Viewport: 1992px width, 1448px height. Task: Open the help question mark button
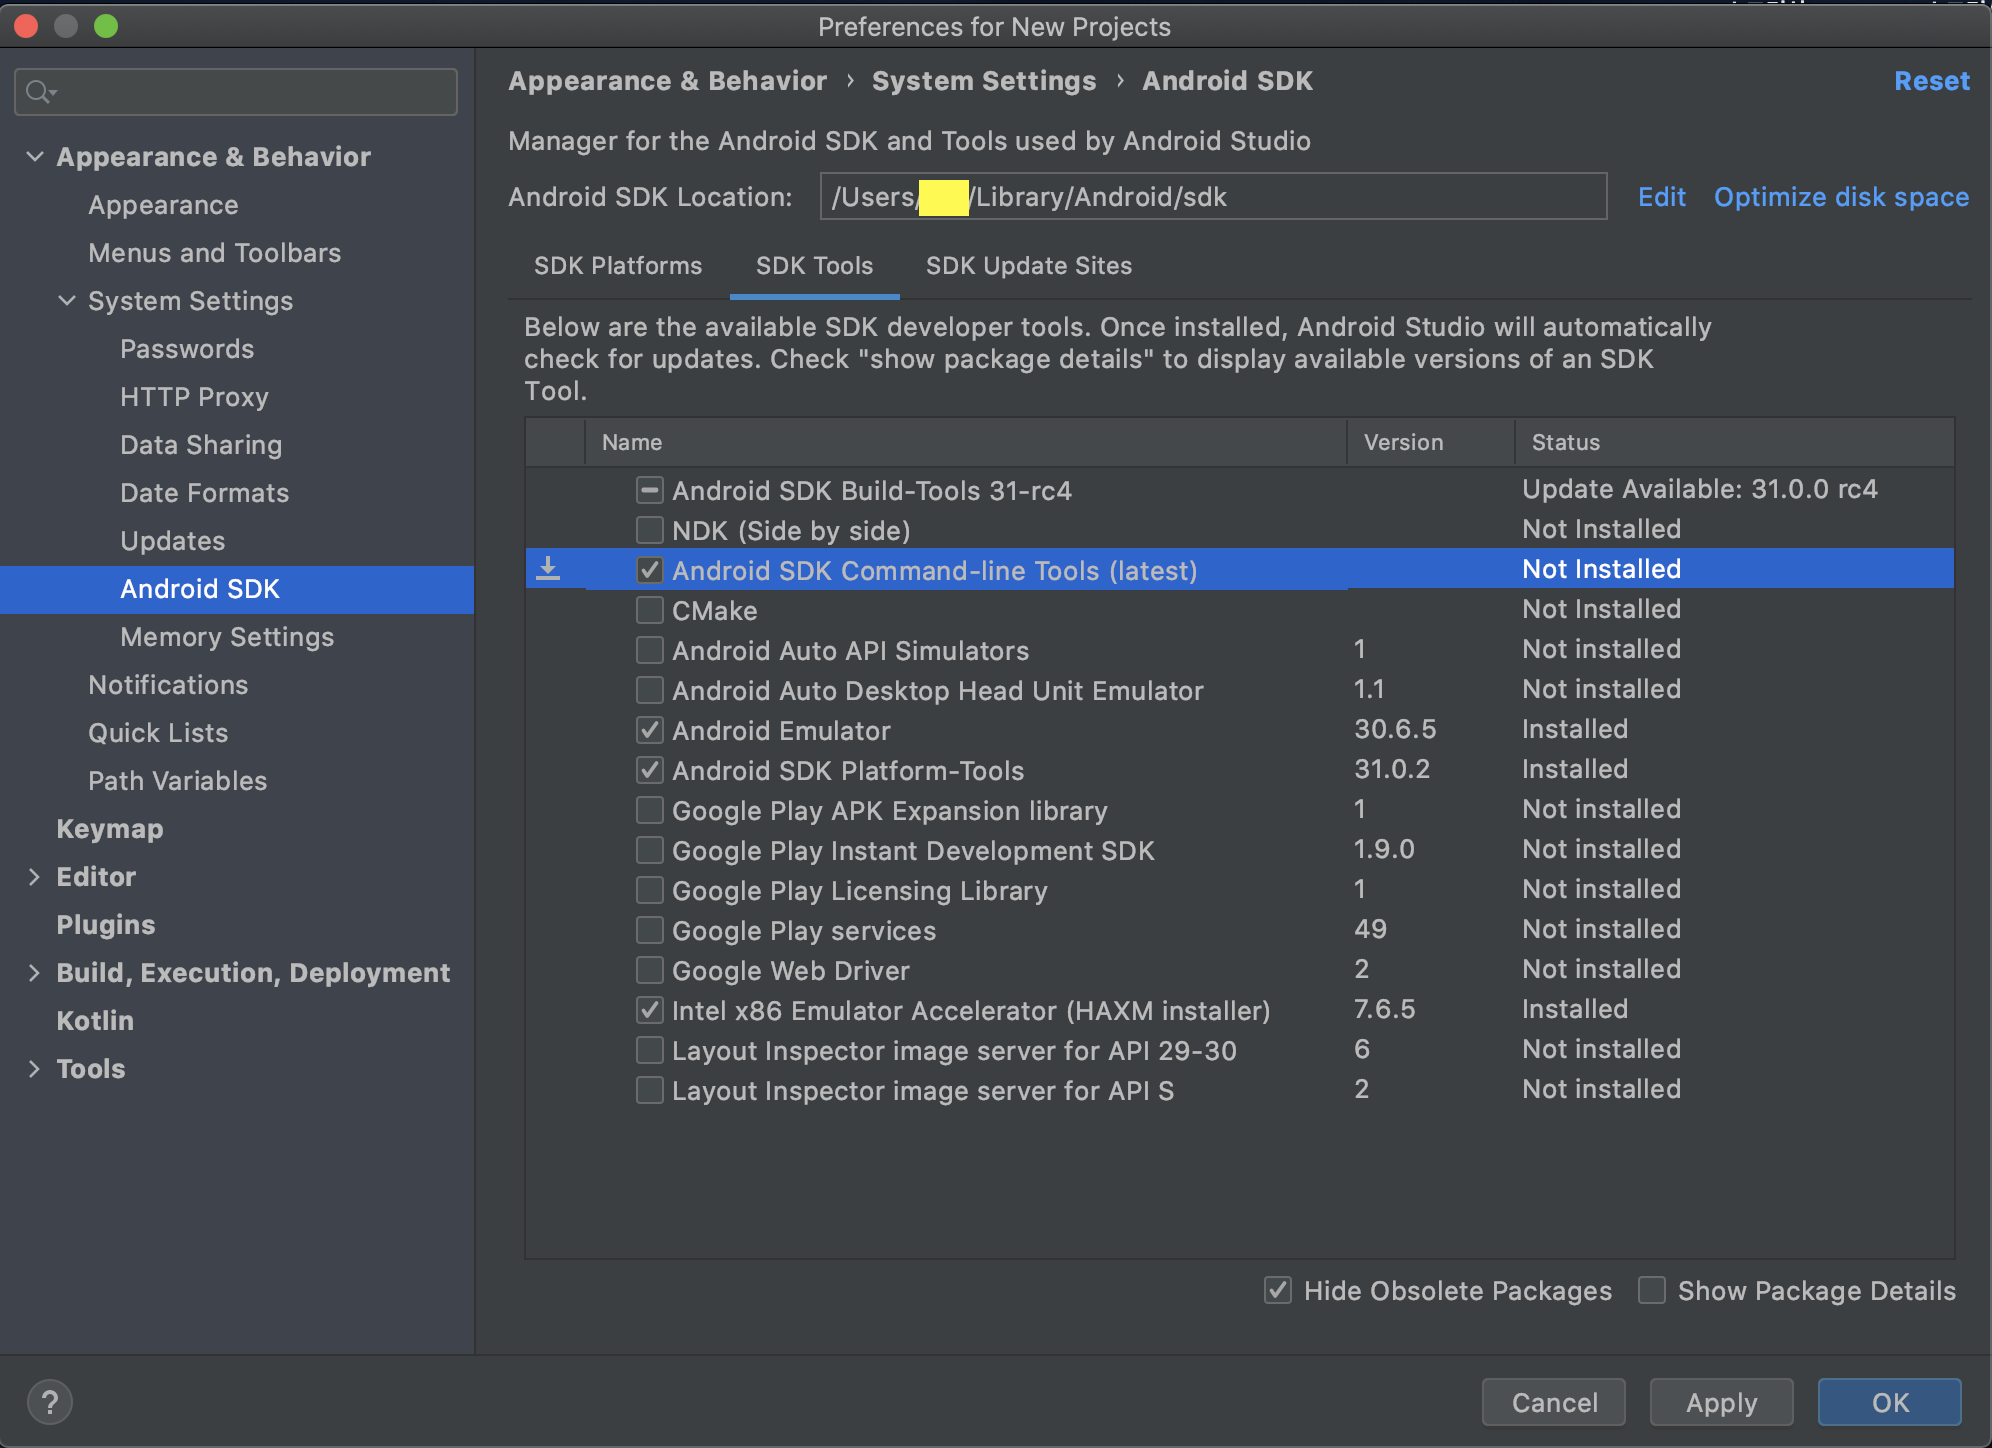click(x=50, y=1402)
